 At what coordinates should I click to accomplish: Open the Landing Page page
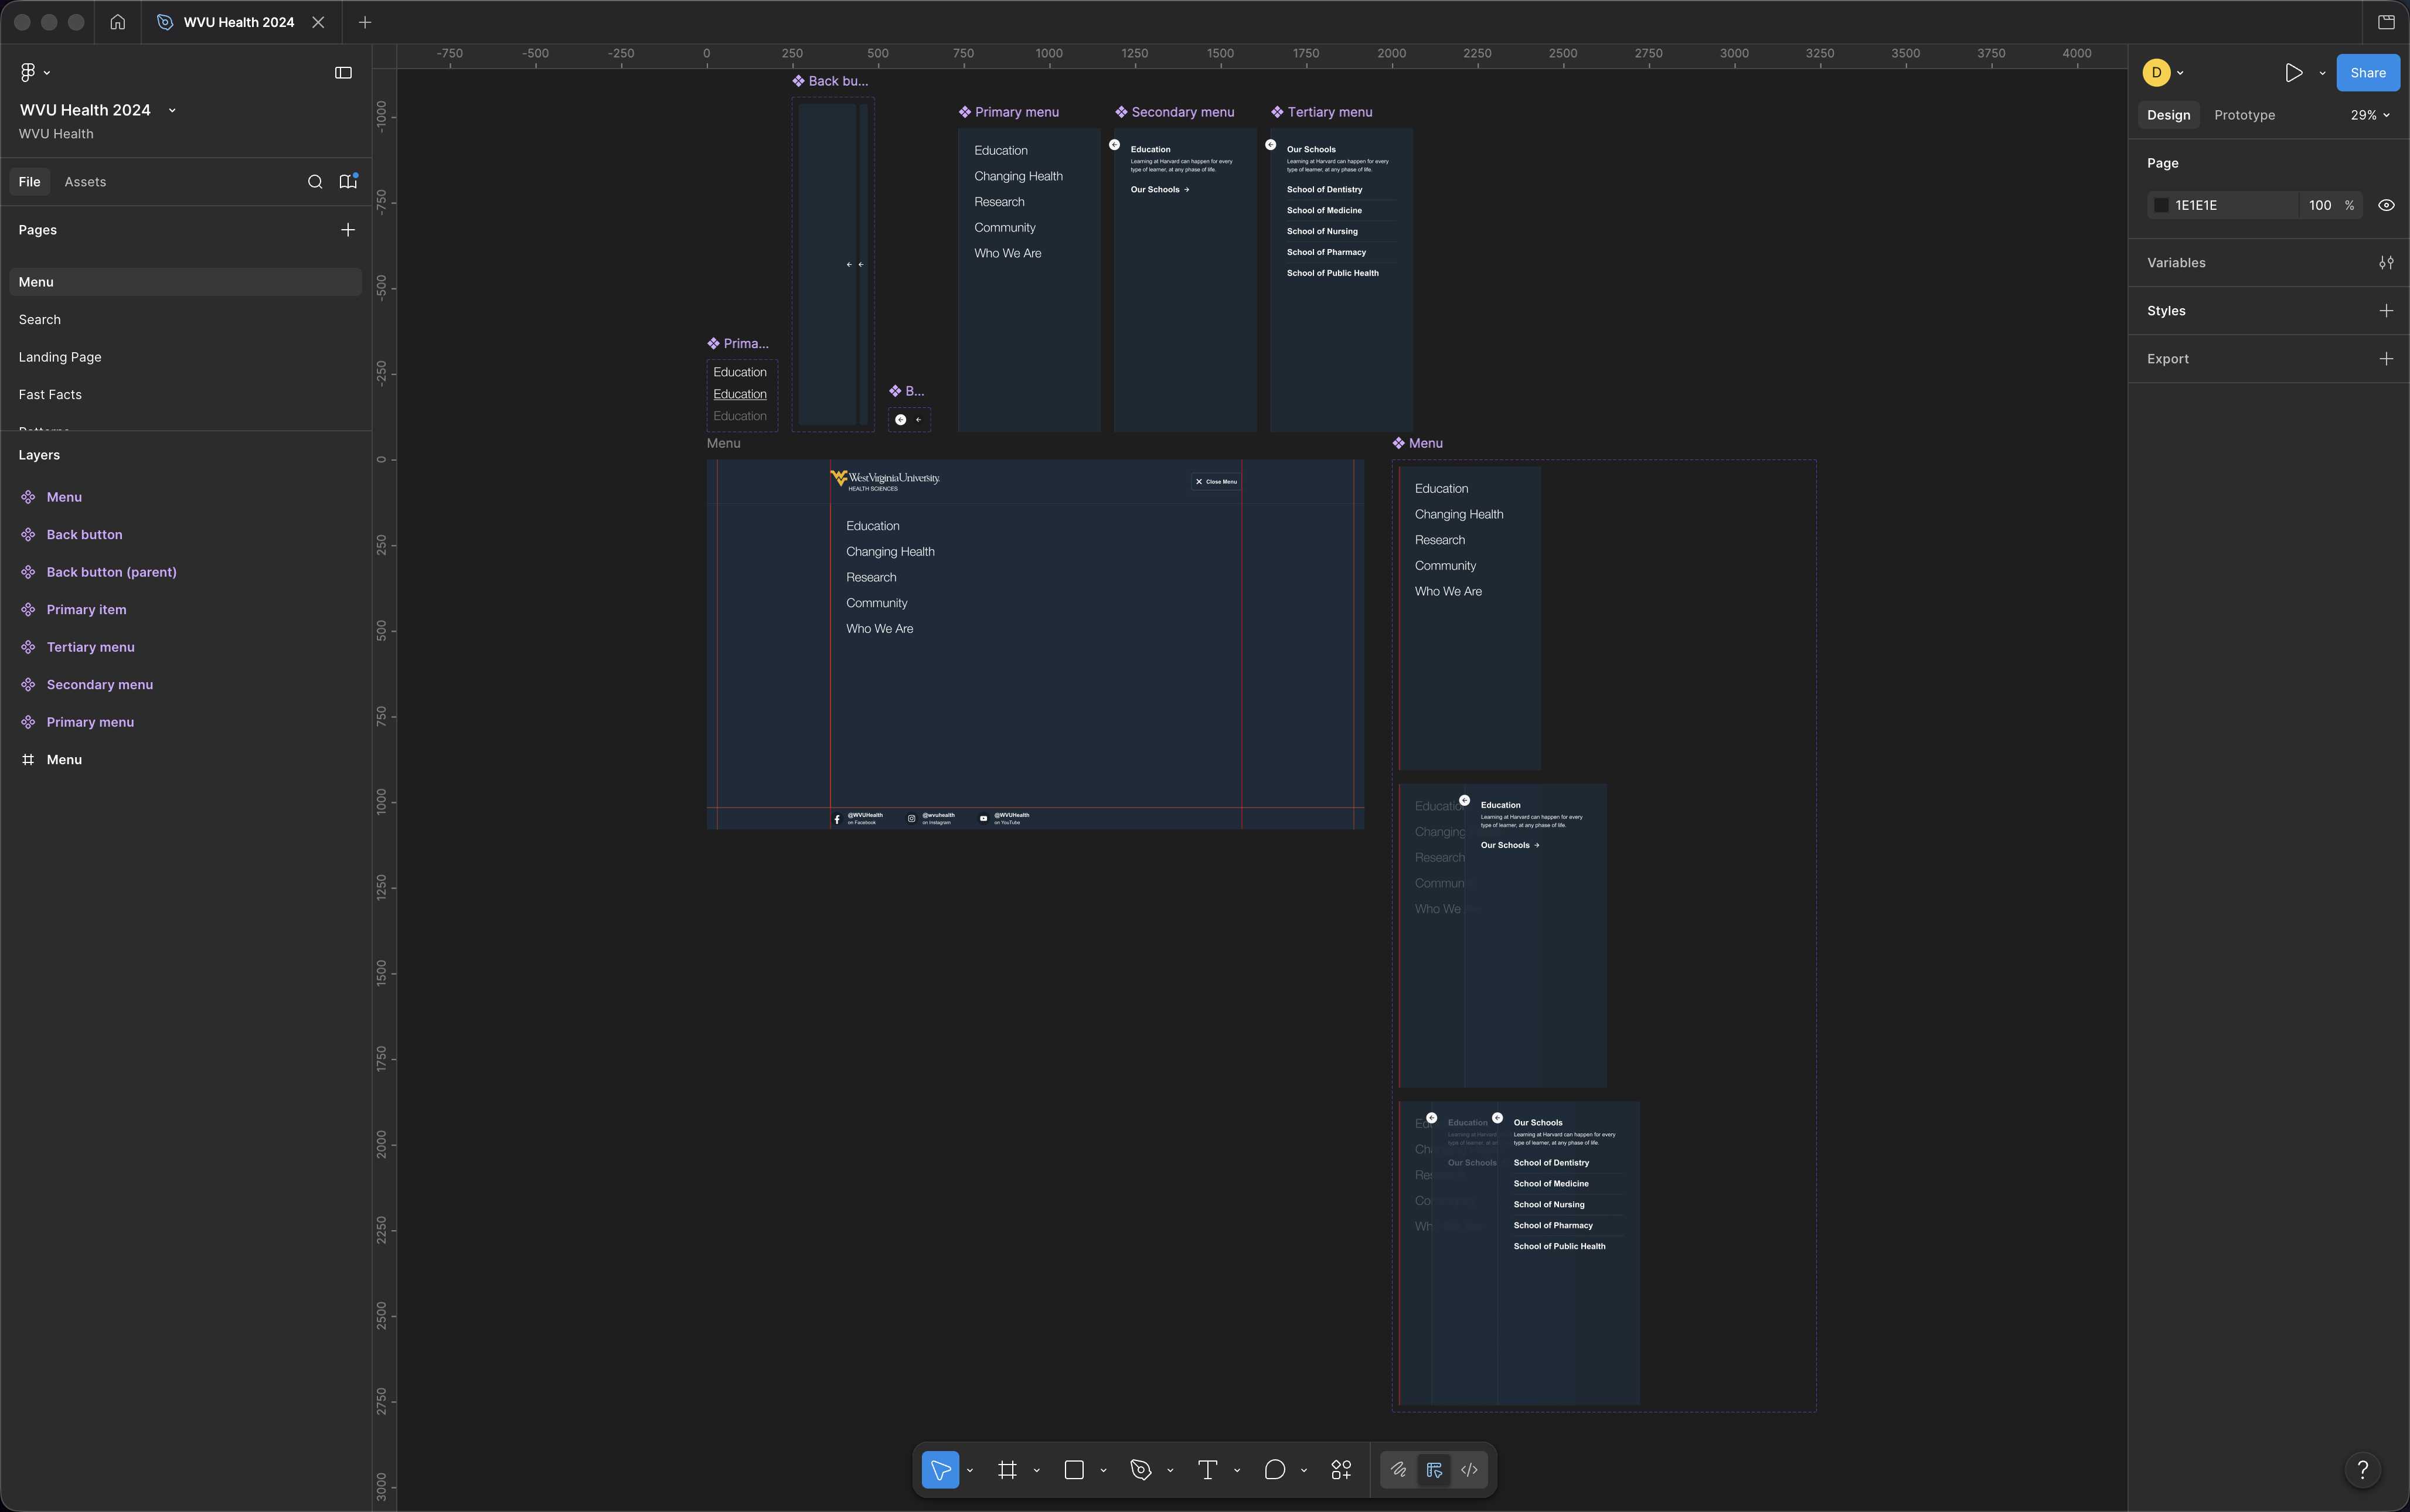(186, 357)
